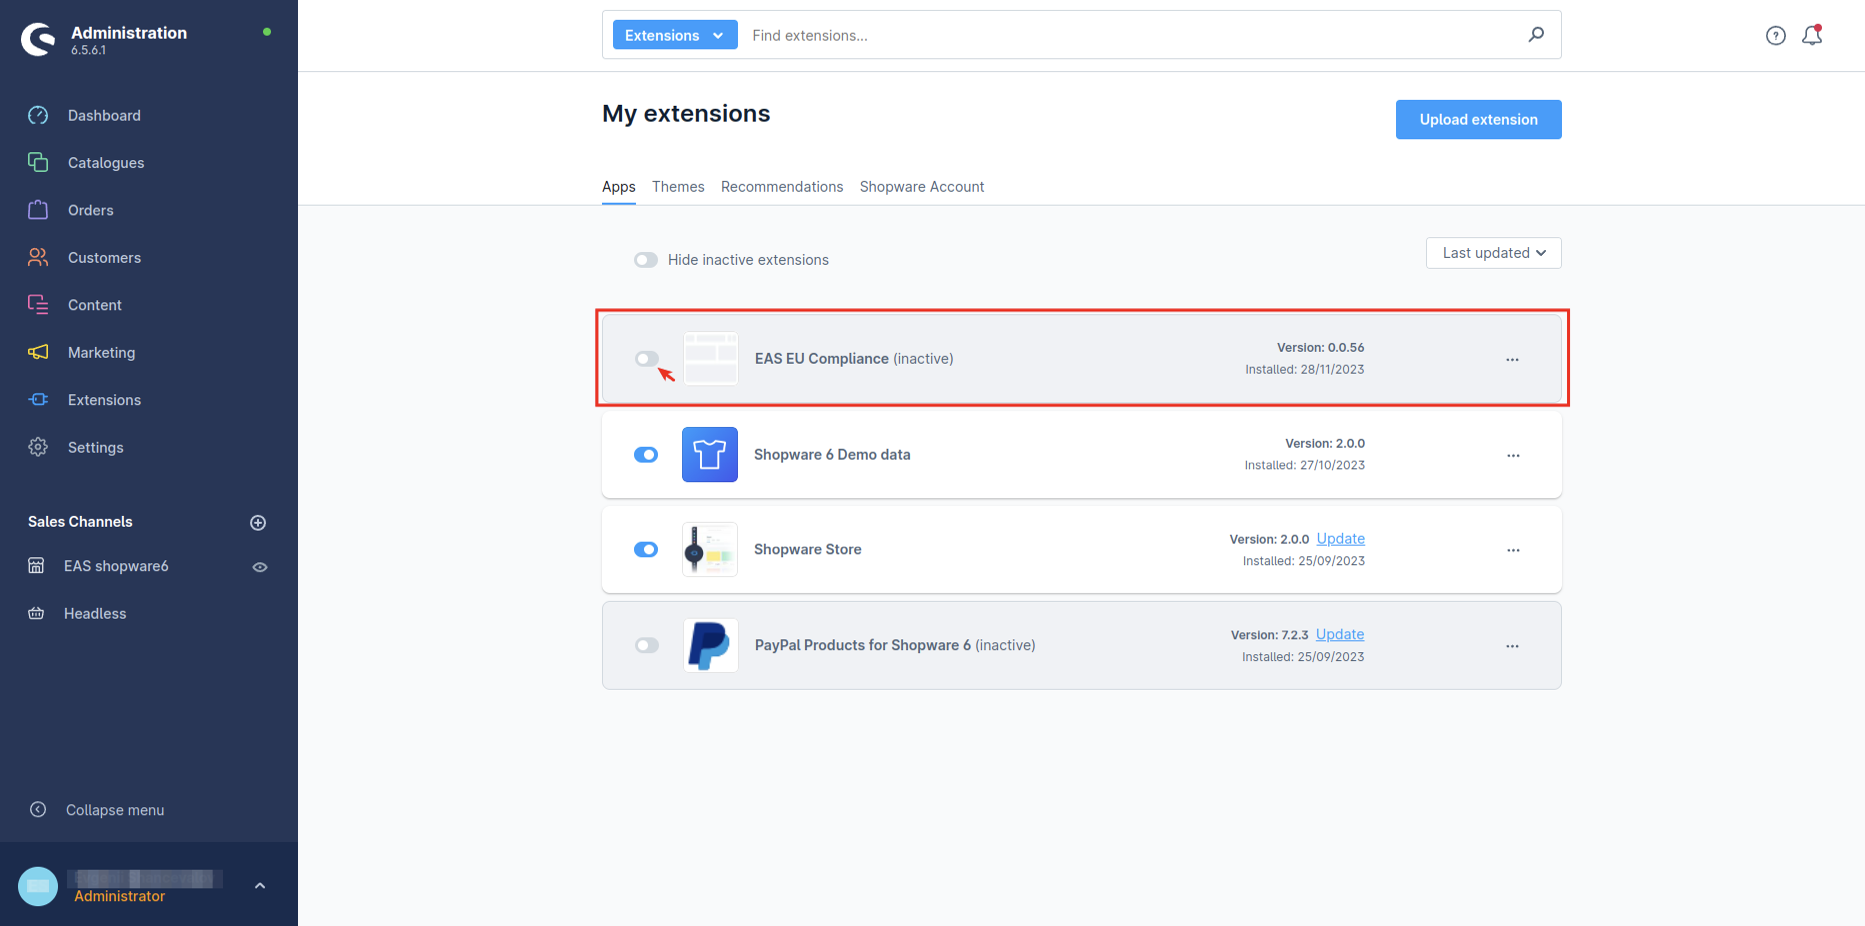
Task: Open the Last updated sorting dropdown
Action: pyautogui.click(x=1493, y=253)
